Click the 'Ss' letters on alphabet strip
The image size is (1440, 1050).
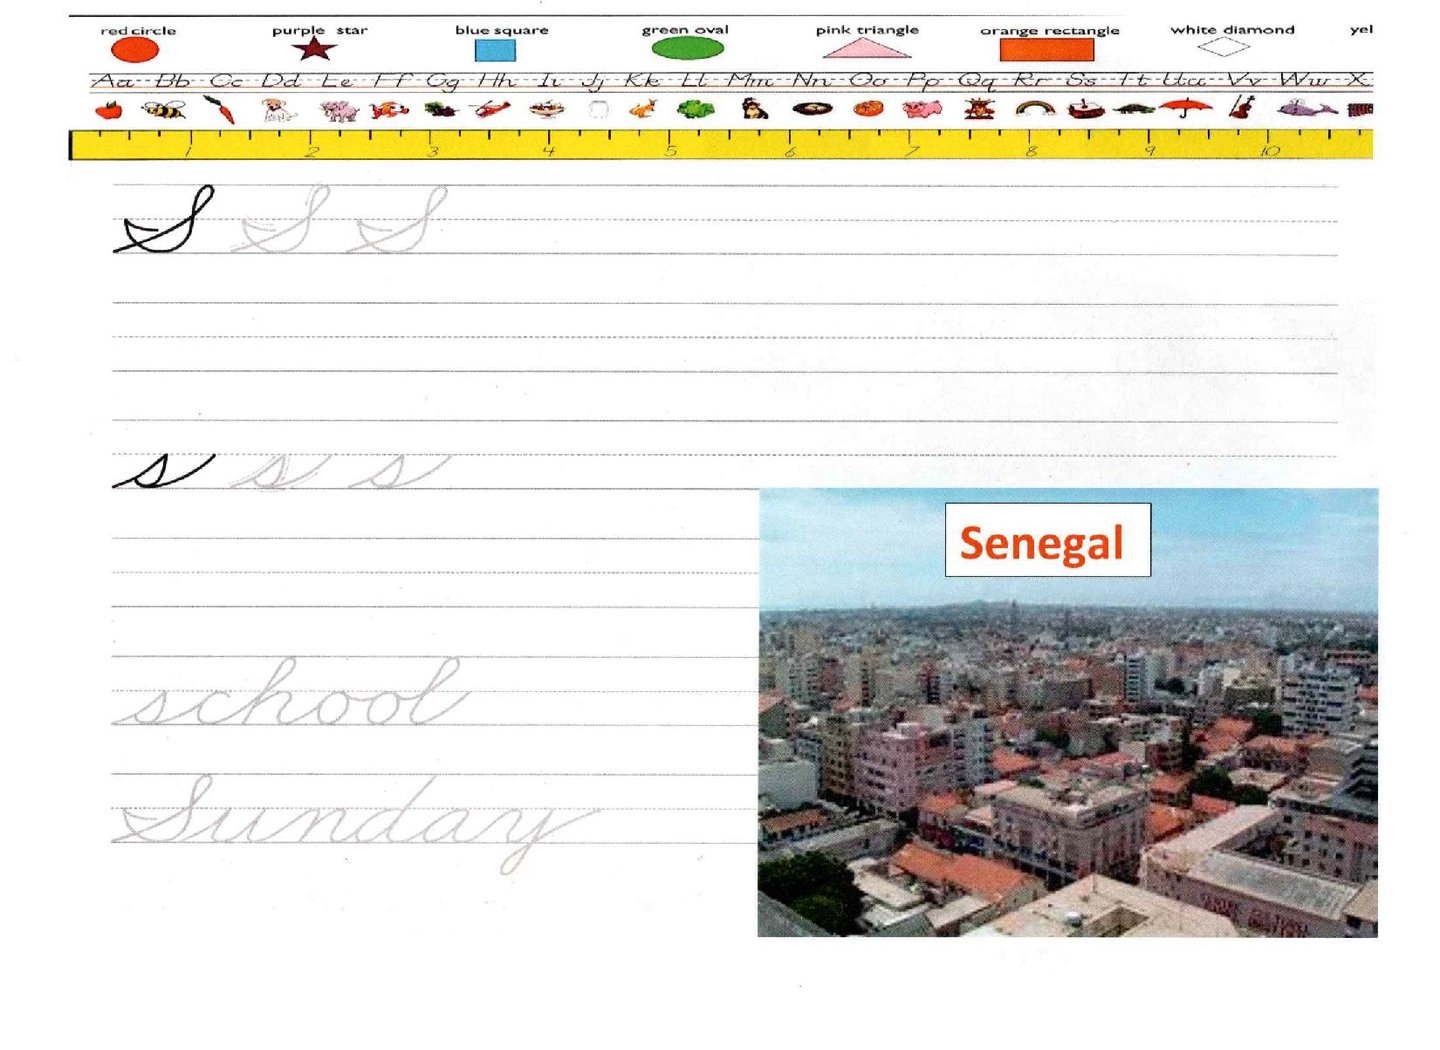click(x=1081, y=80)
